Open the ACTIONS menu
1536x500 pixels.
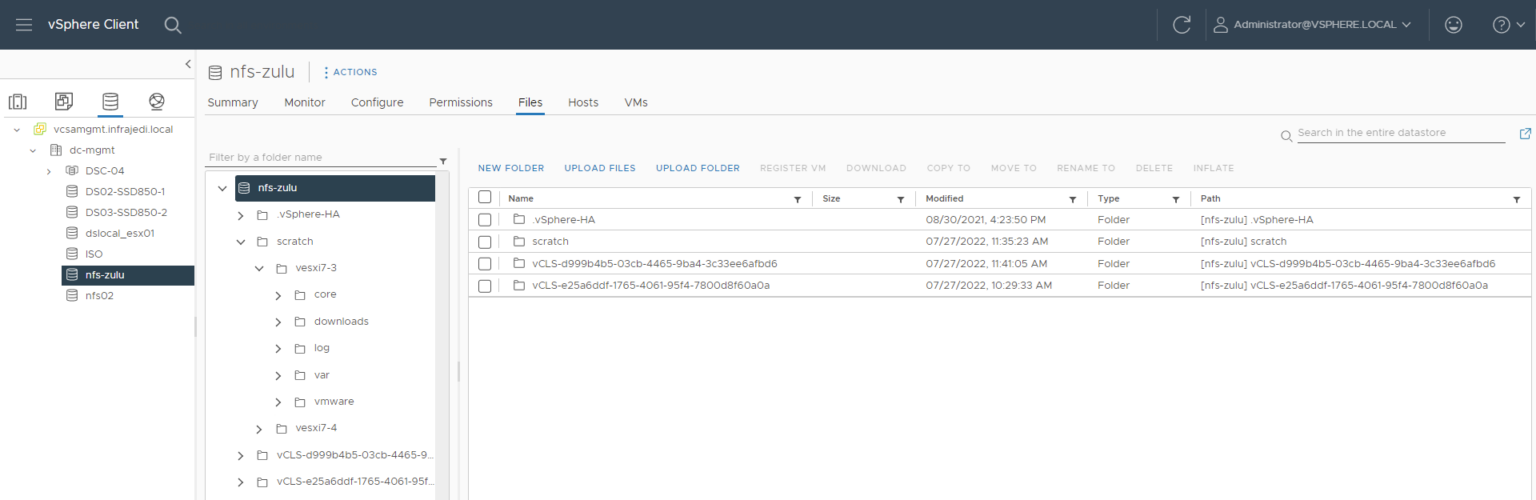pyautogui.click(x=350, y=72)
